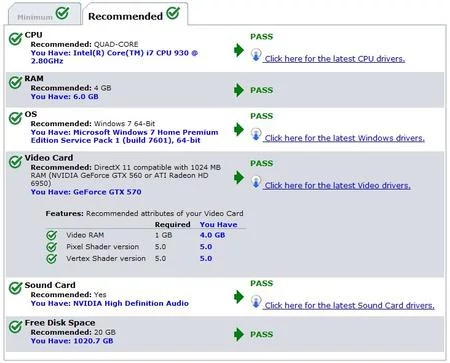Open the latest CPU drivers link
The image size is (450, 363).
pyautogui.click(x=335, y=59)
